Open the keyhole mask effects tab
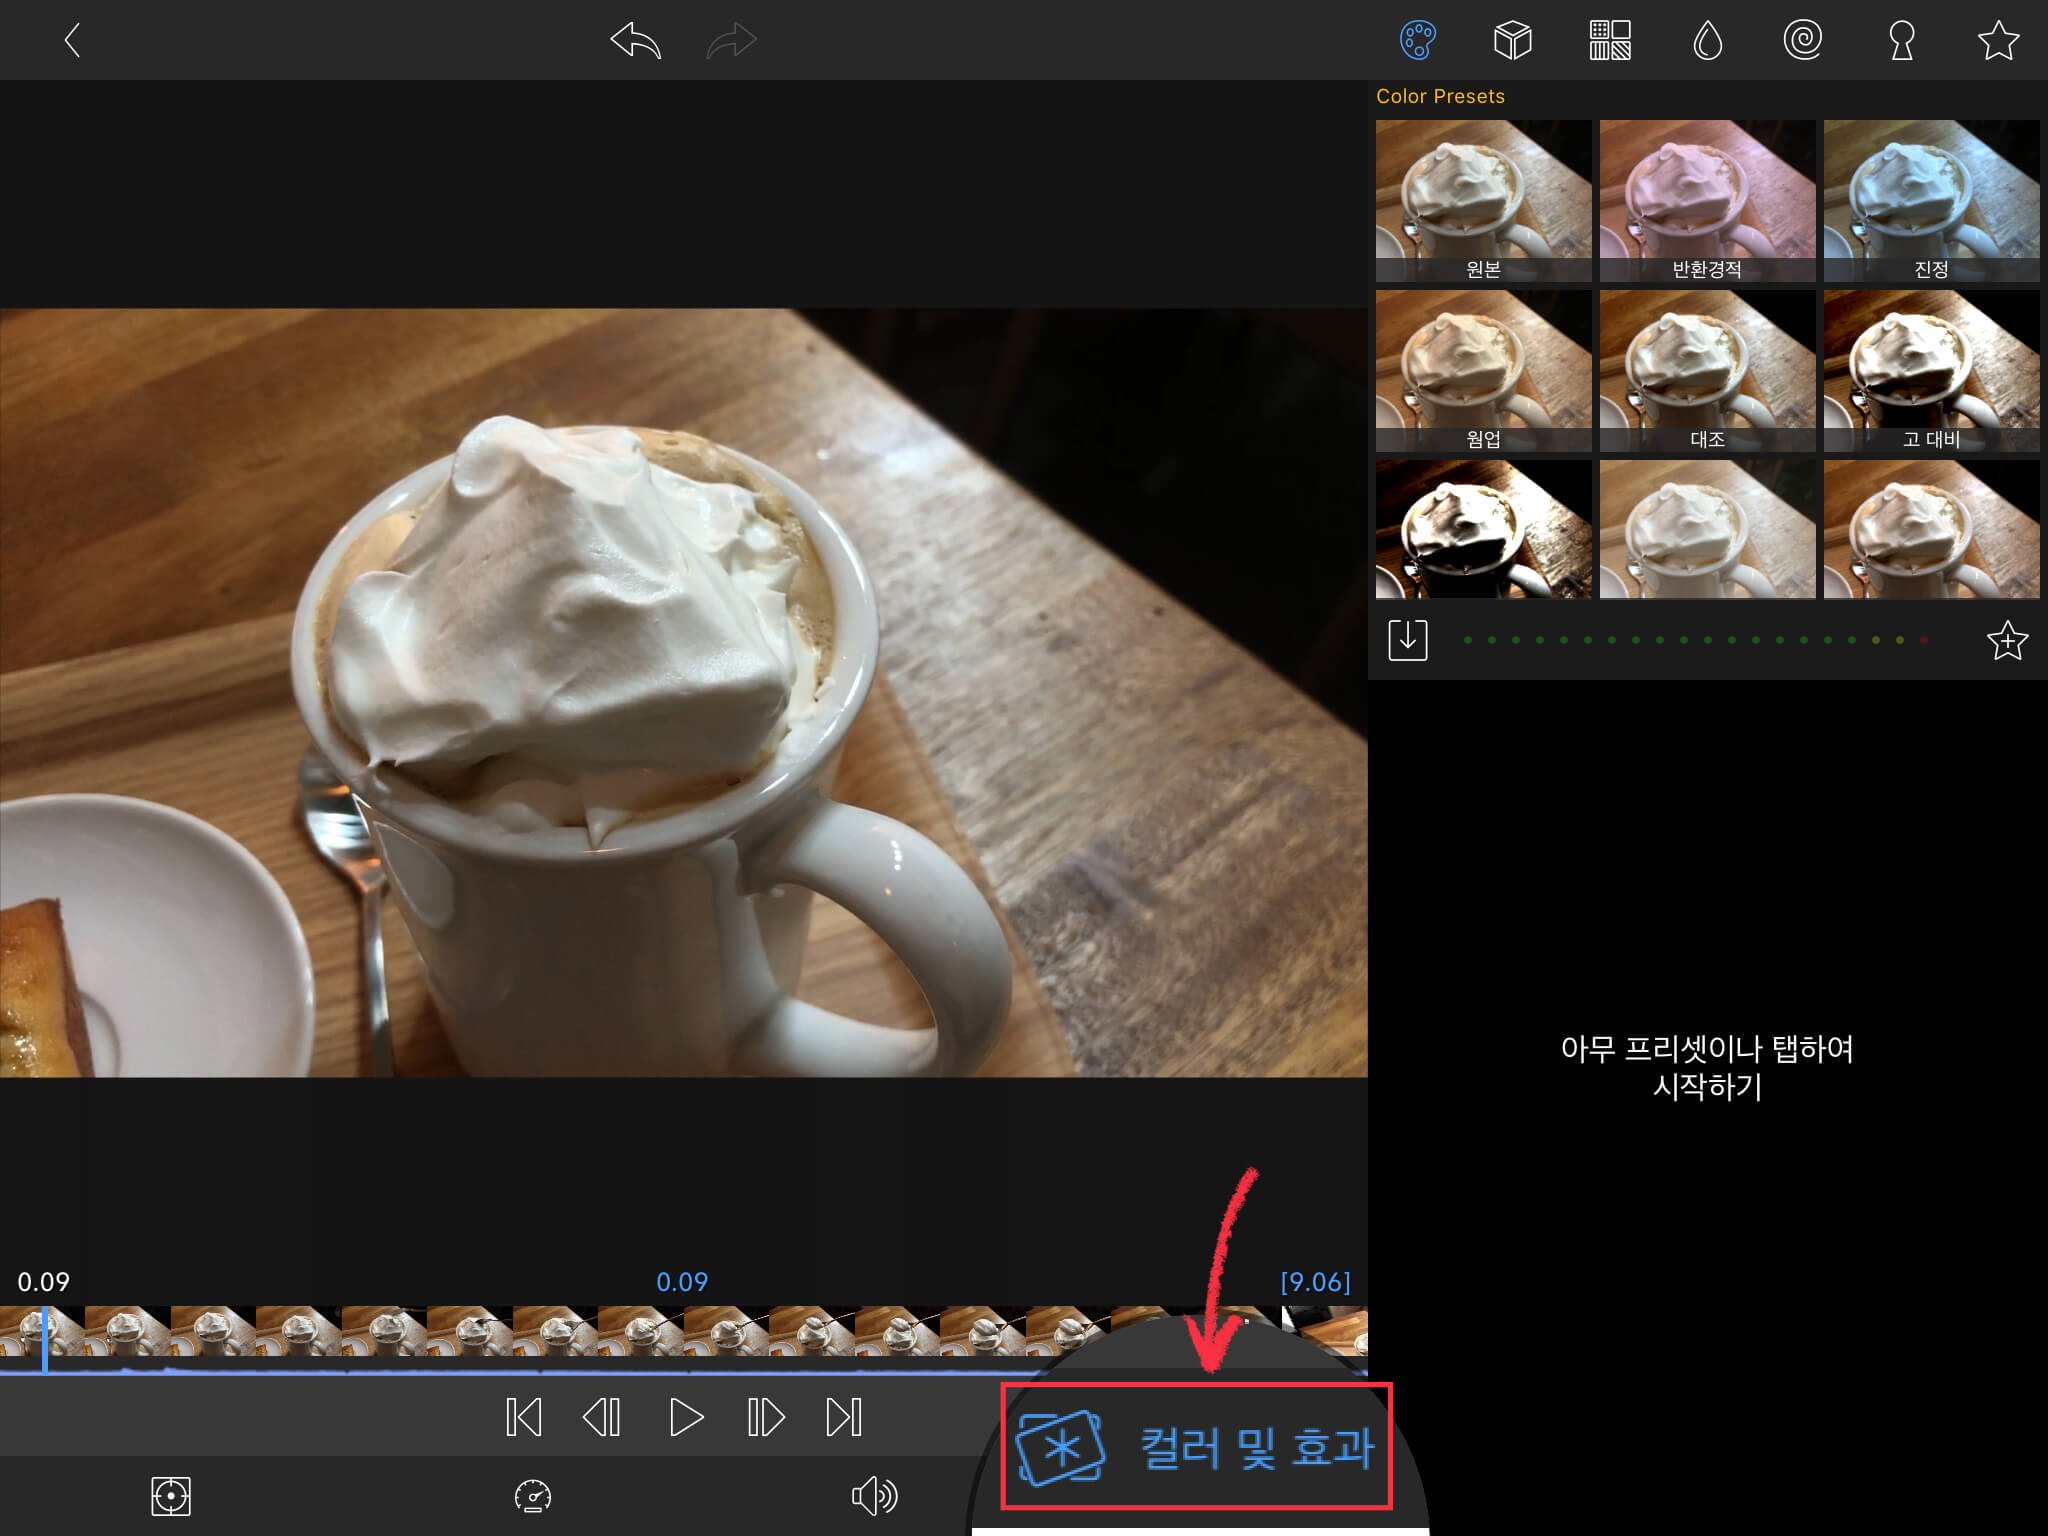2048x1536 pixels. point(1901,41)
